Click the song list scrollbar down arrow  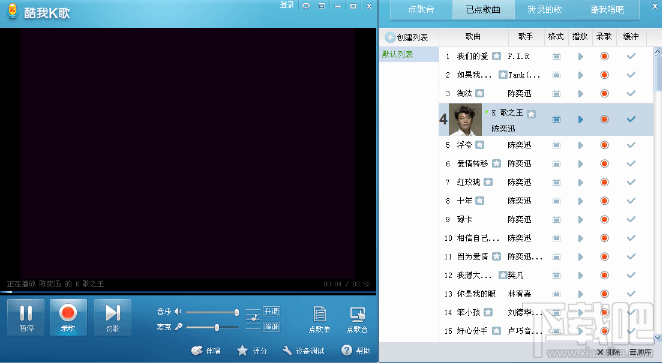(657, 337)
